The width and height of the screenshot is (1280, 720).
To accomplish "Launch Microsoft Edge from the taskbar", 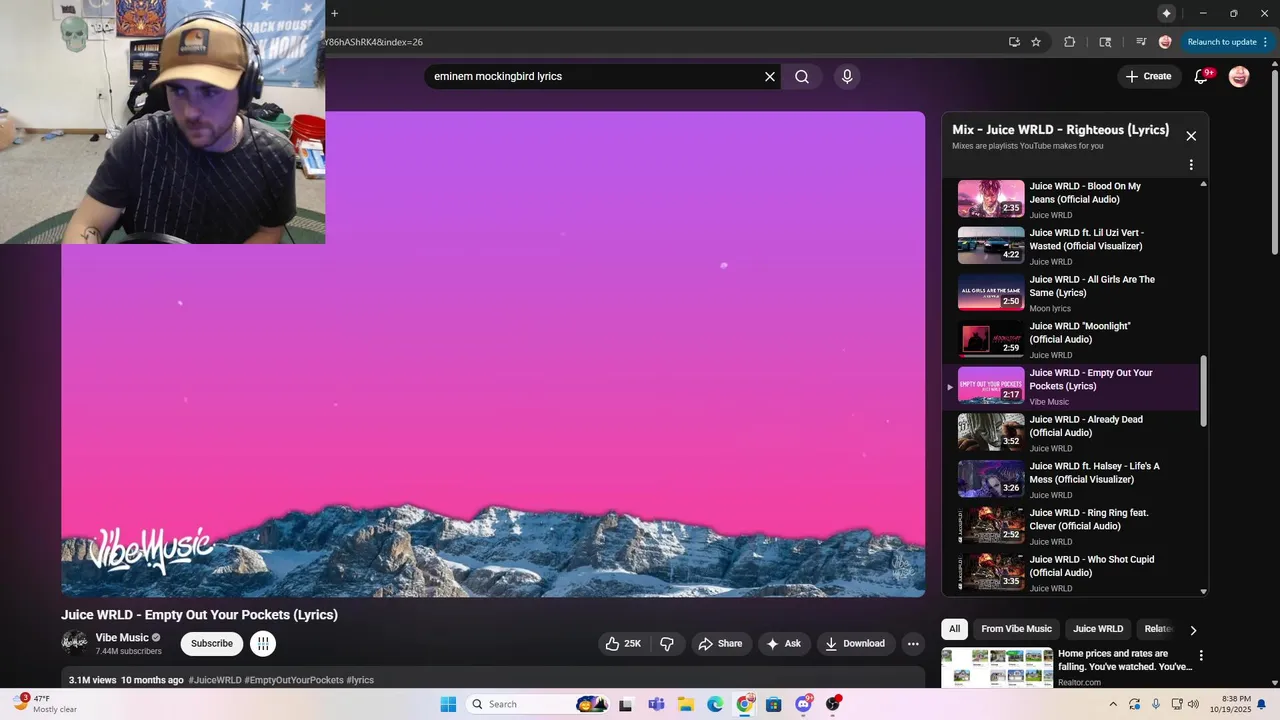I will click(x=715, y=704).
